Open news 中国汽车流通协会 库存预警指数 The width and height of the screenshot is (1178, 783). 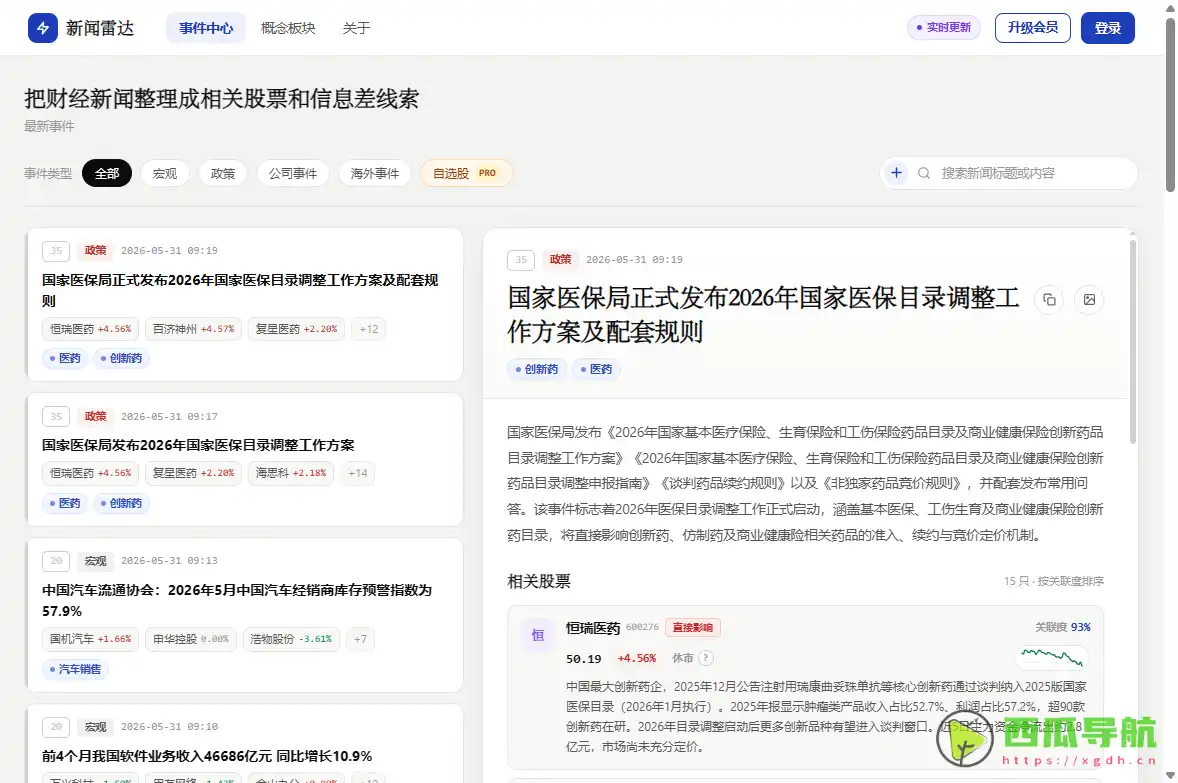[x=237, y=600]
